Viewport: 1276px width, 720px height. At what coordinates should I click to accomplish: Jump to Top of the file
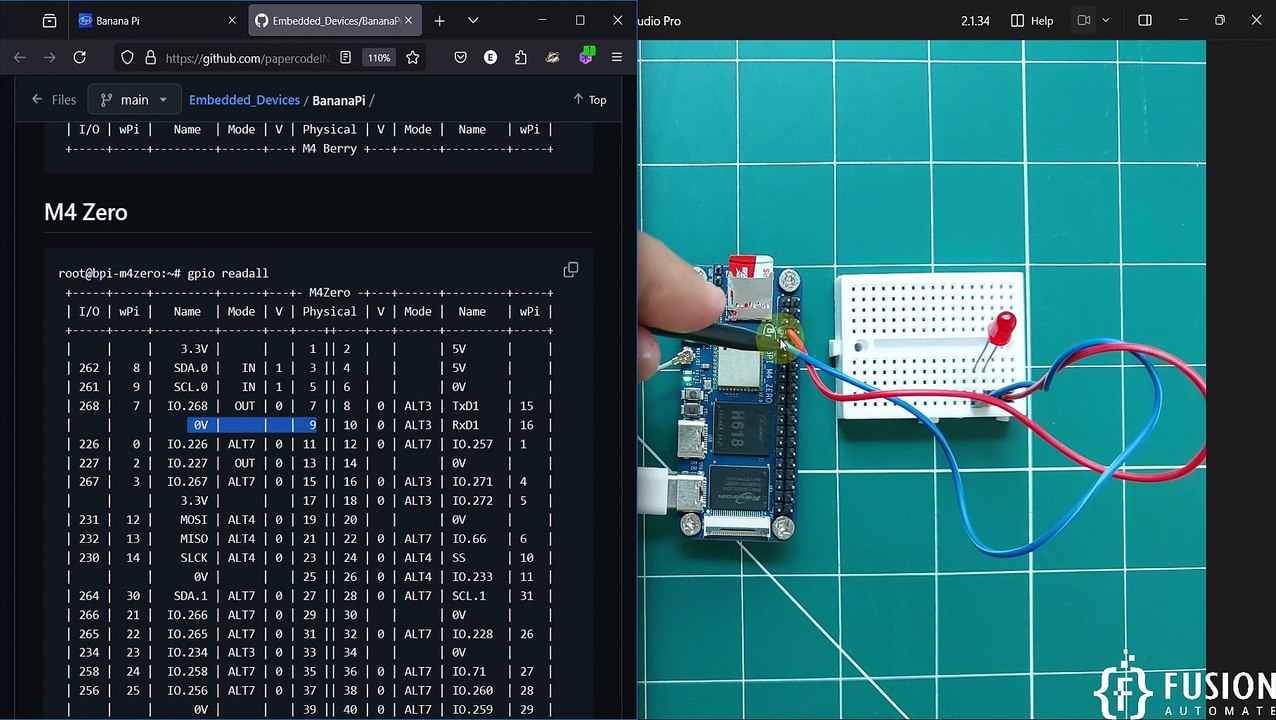tap(590, 99)
